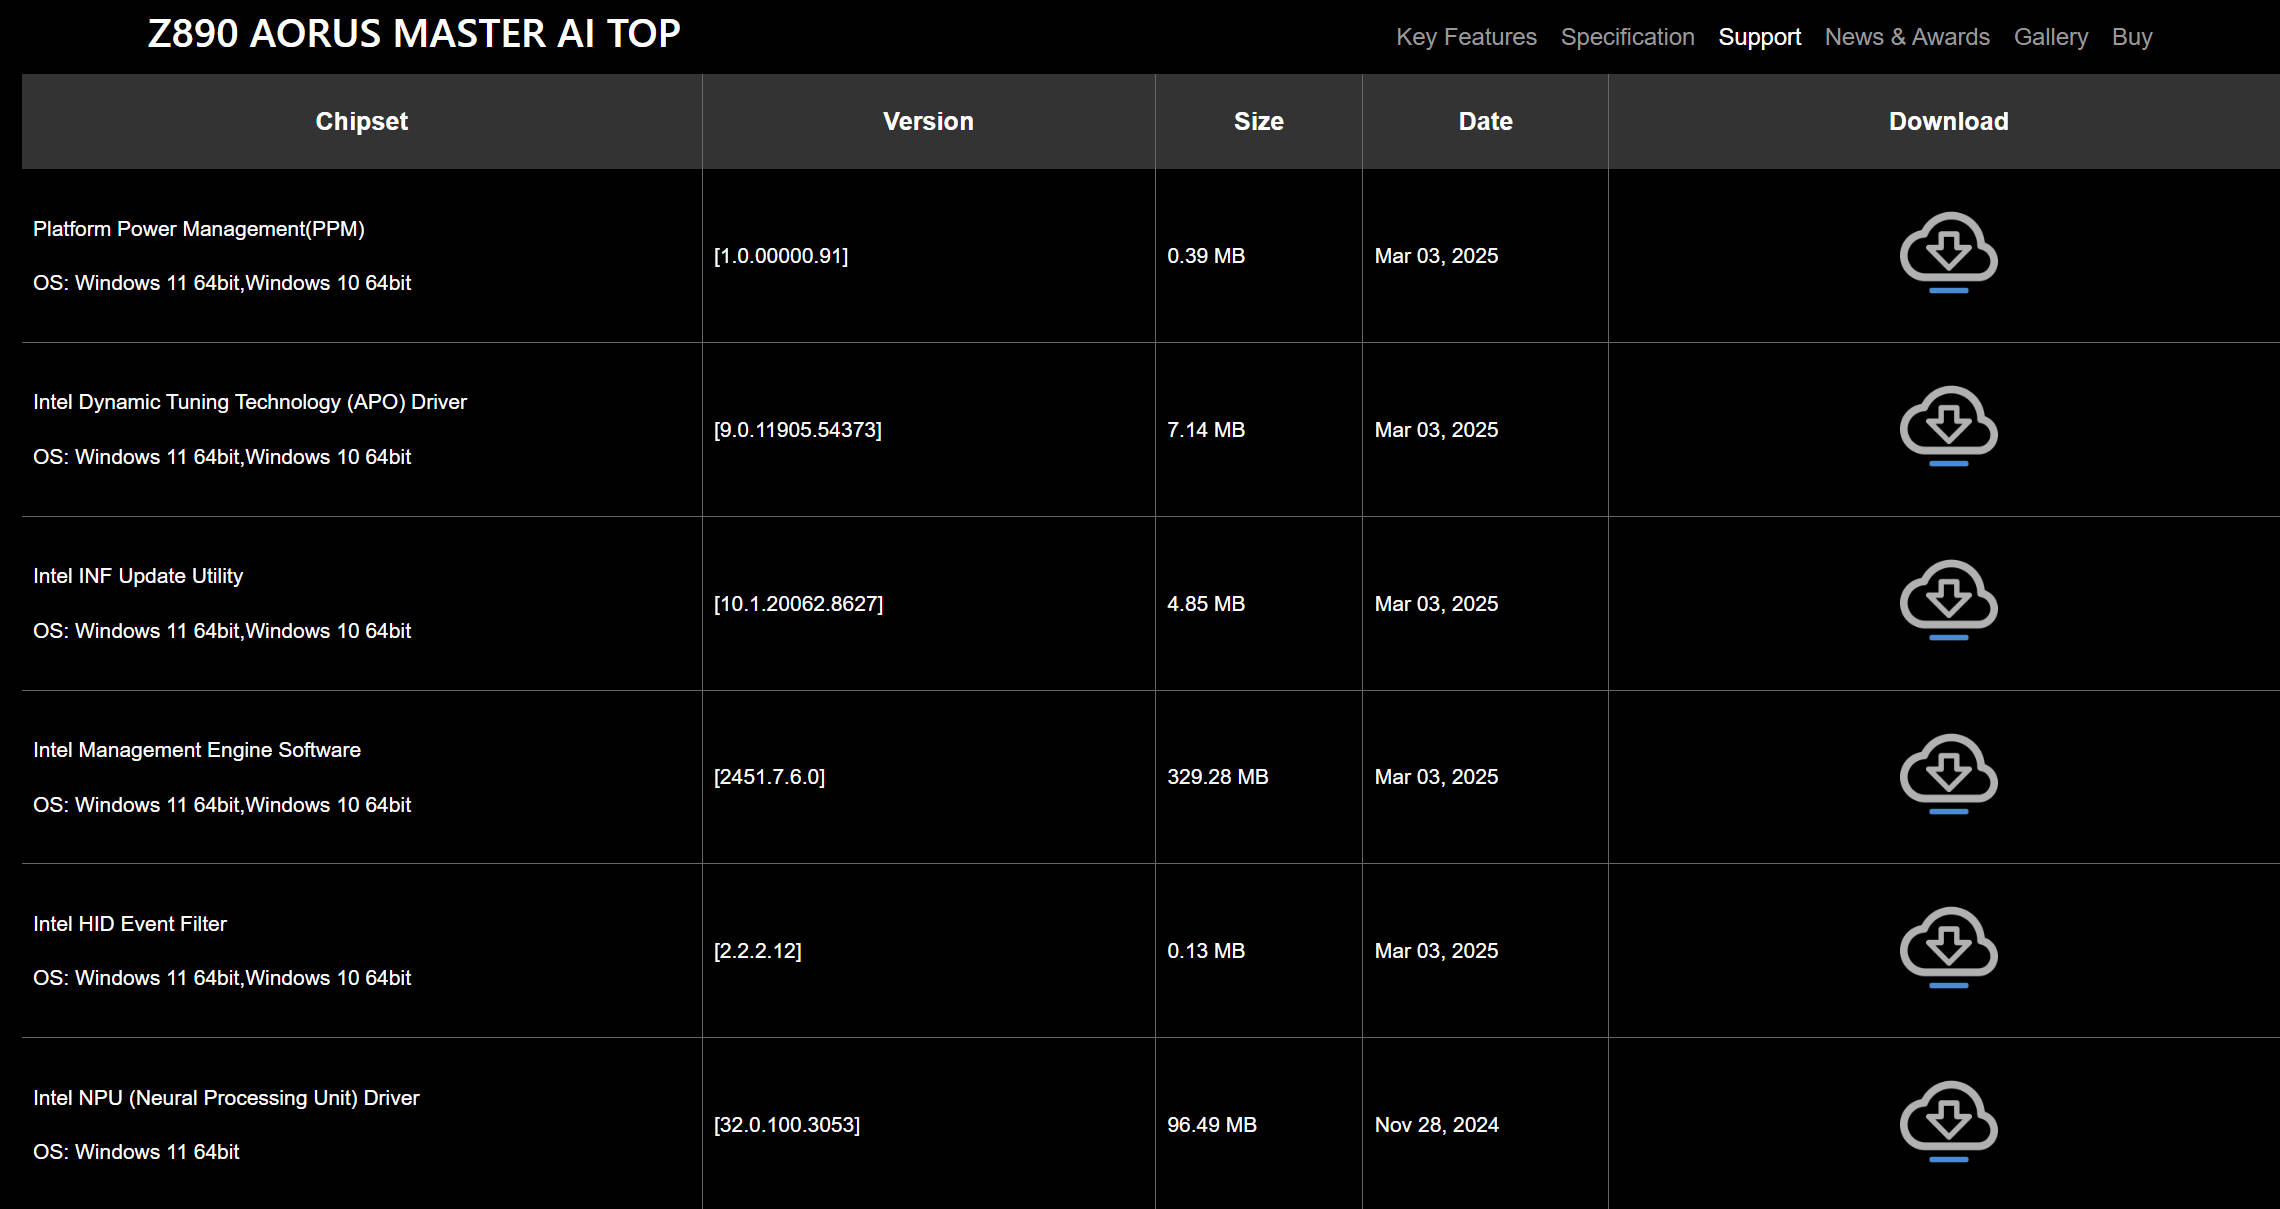Click the Download column header
The height and width of the screenshot is (1209, 2280).
click(x=1948, y=121)
